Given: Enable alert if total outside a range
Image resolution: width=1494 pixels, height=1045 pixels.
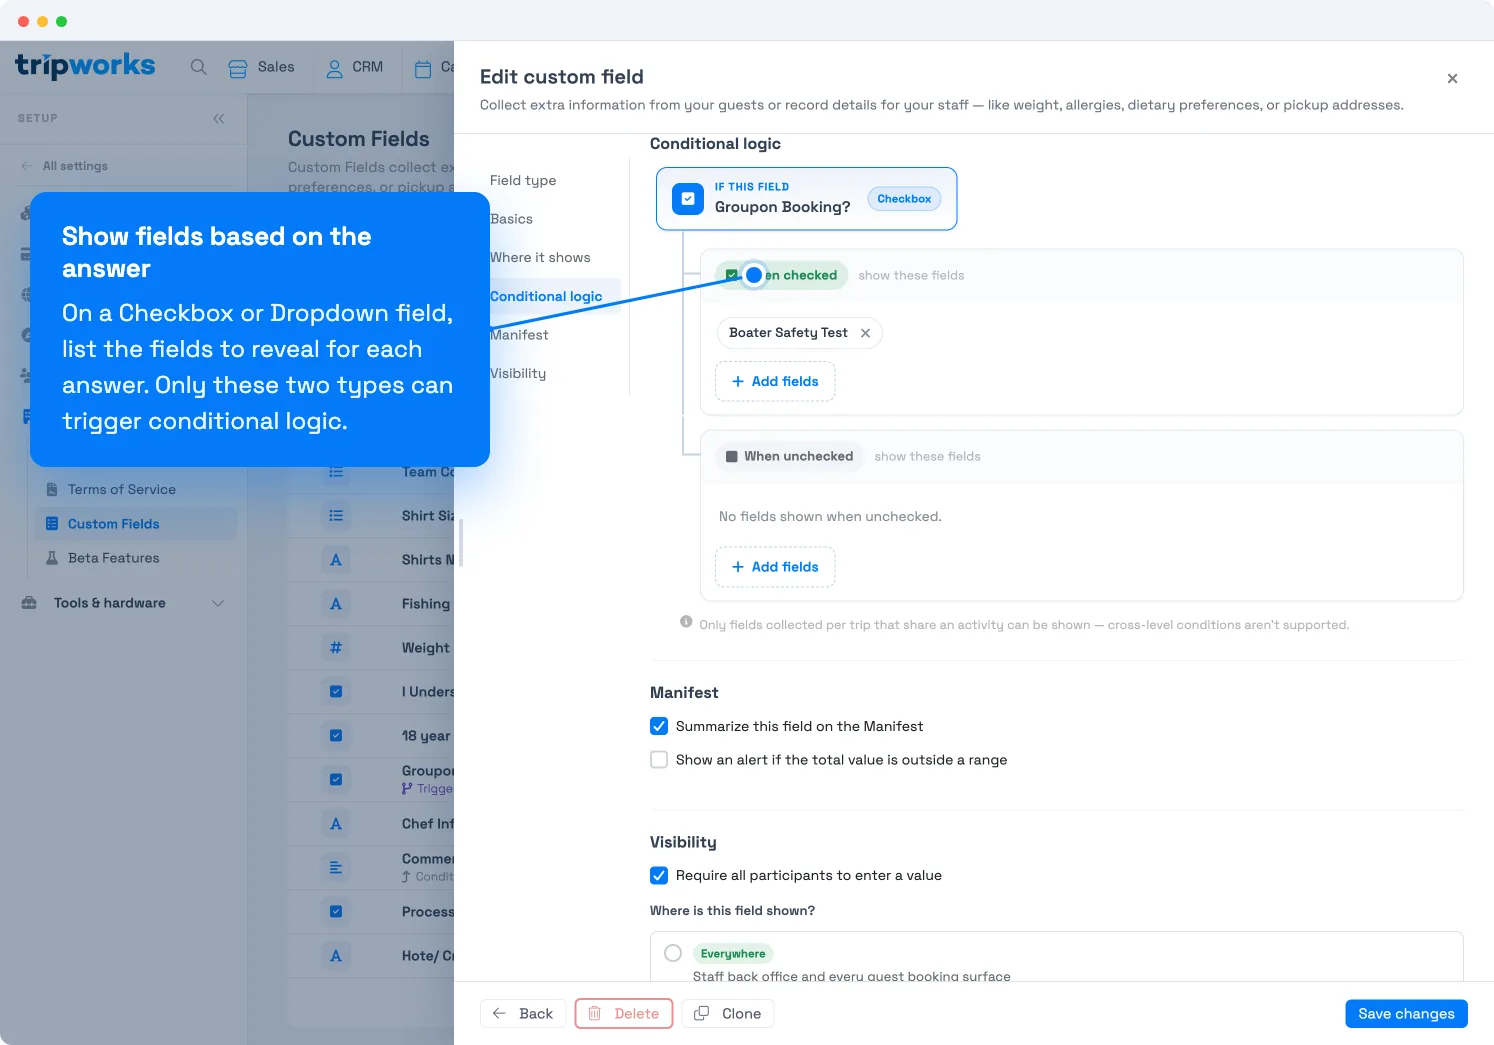Looking at the screenshot, I should (x=659, y=760).
